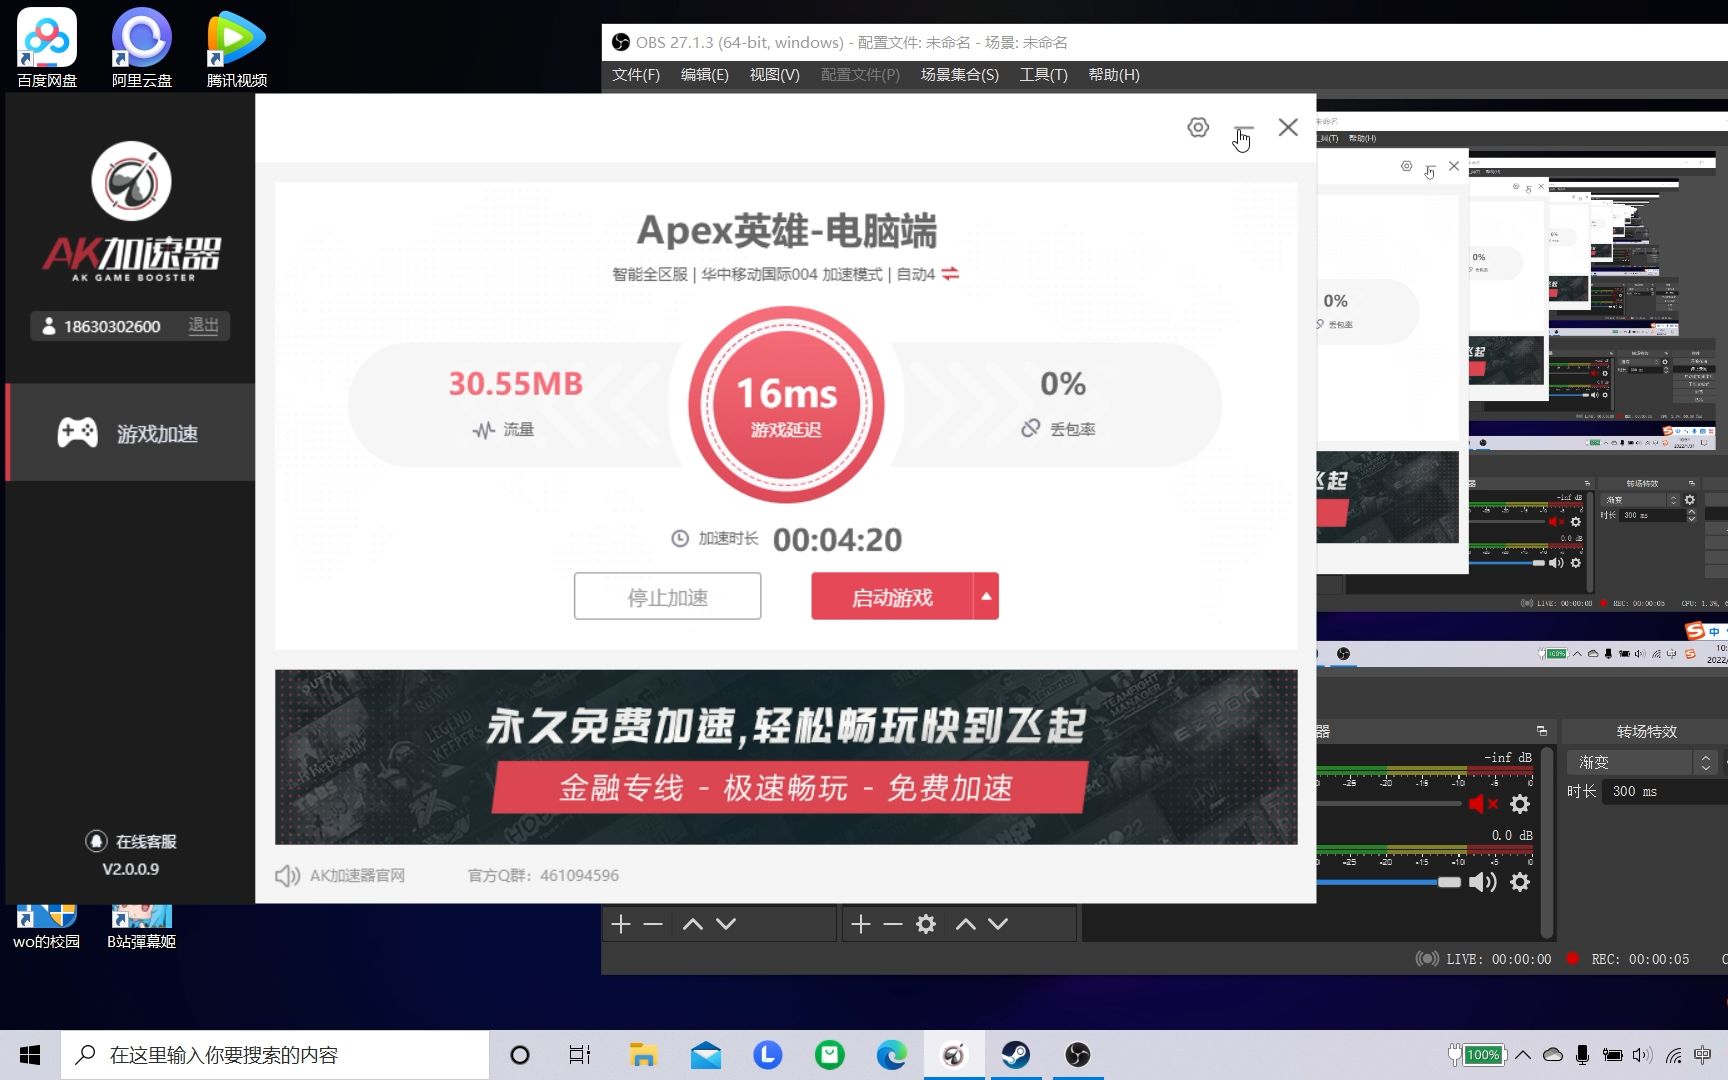Mute the 0.0 dB audio source in OBS
Screen dimensions: 1728x1080
[1482, 882]
